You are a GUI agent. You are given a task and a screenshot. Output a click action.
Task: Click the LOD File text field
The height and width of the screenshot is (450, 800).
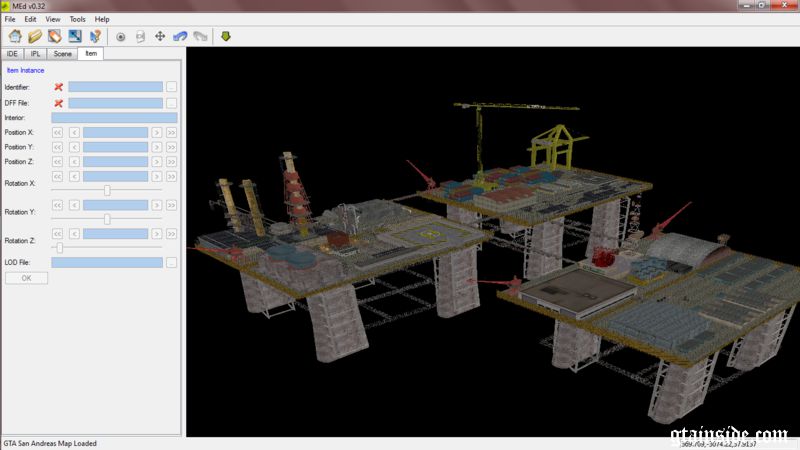(x=107, y=262)
